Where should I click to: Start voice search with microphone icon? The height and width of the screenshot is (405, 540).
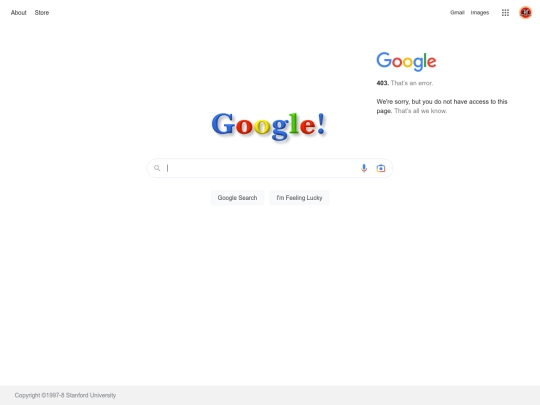click(x=364, y=168)
